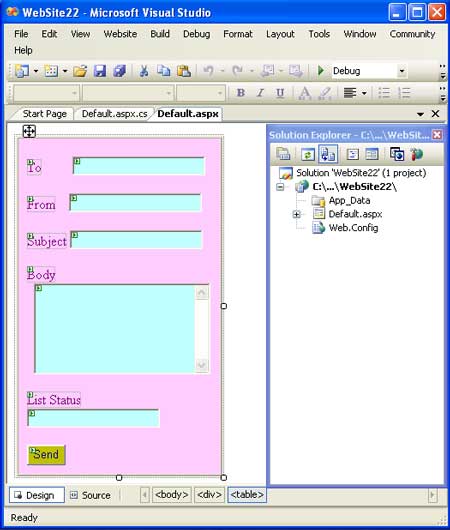
Task: Start debugging with the green play icon
Action: 321,71
